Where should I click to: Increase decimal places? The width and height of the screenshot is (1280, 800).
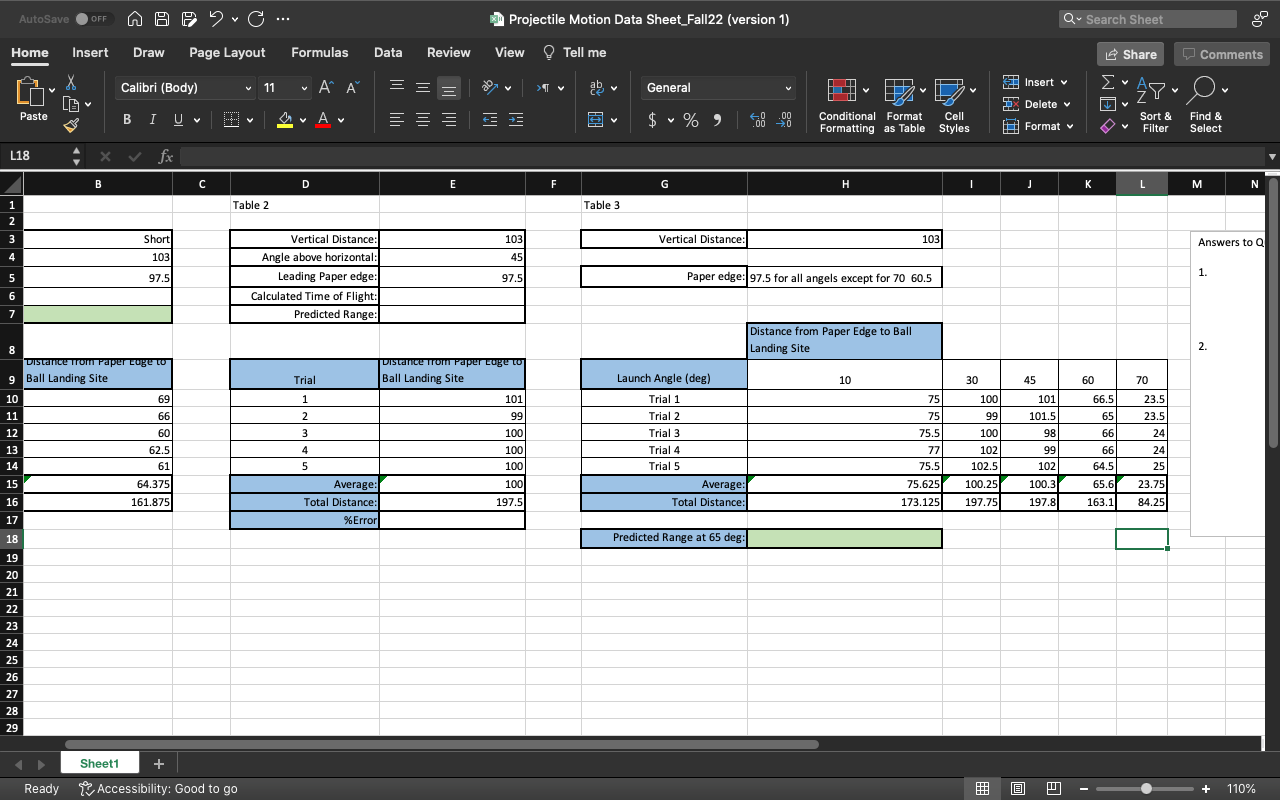click(759, 120)
